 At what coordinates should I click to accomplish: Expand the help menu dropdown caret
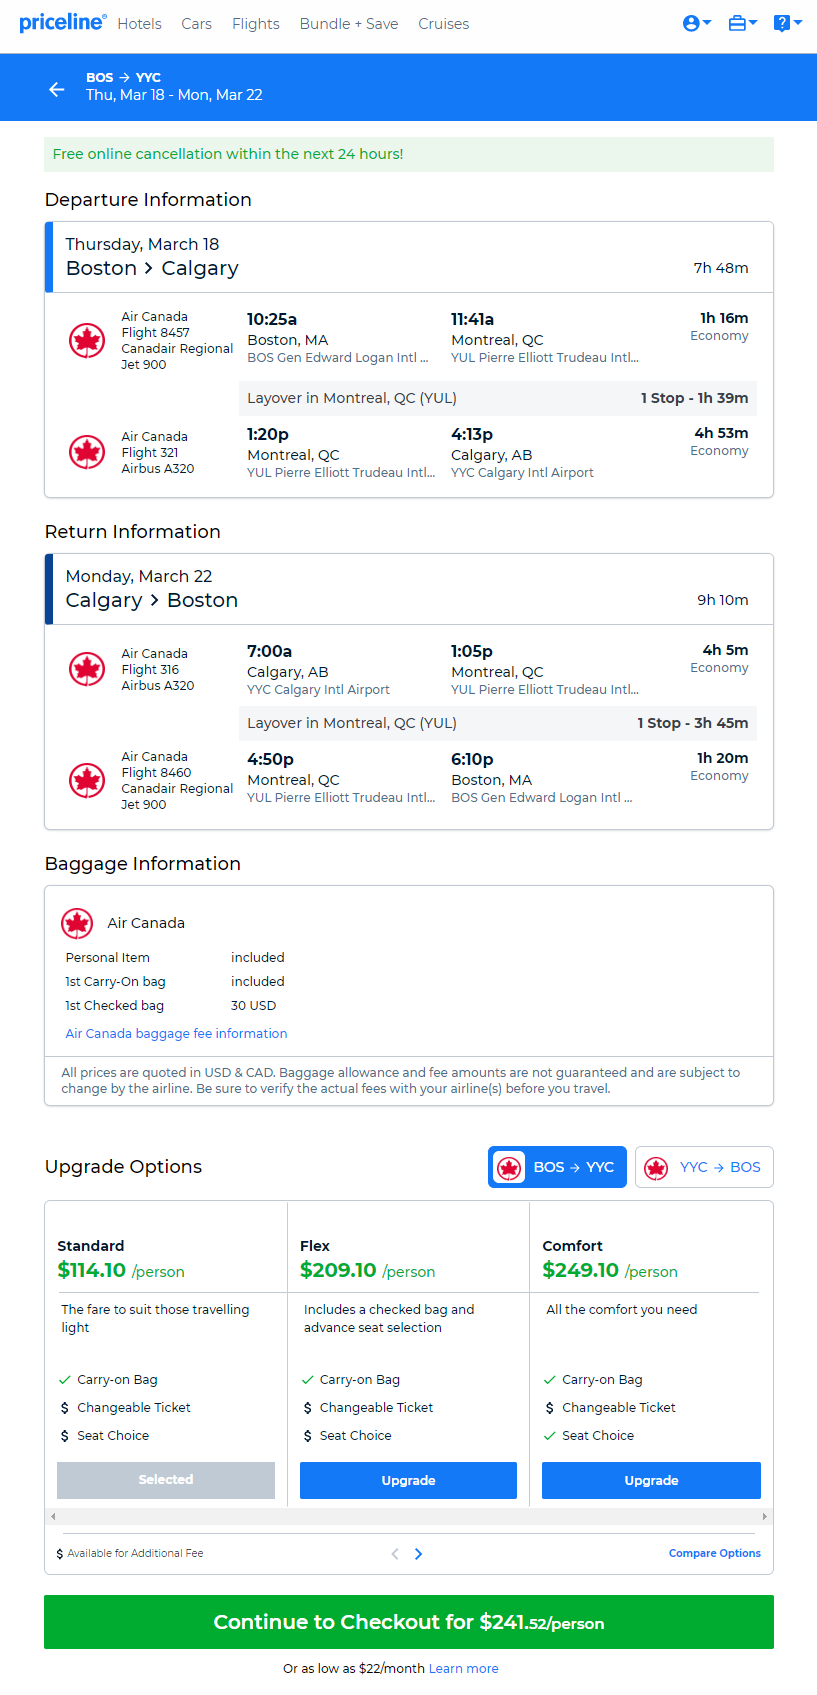click(798, 23)
